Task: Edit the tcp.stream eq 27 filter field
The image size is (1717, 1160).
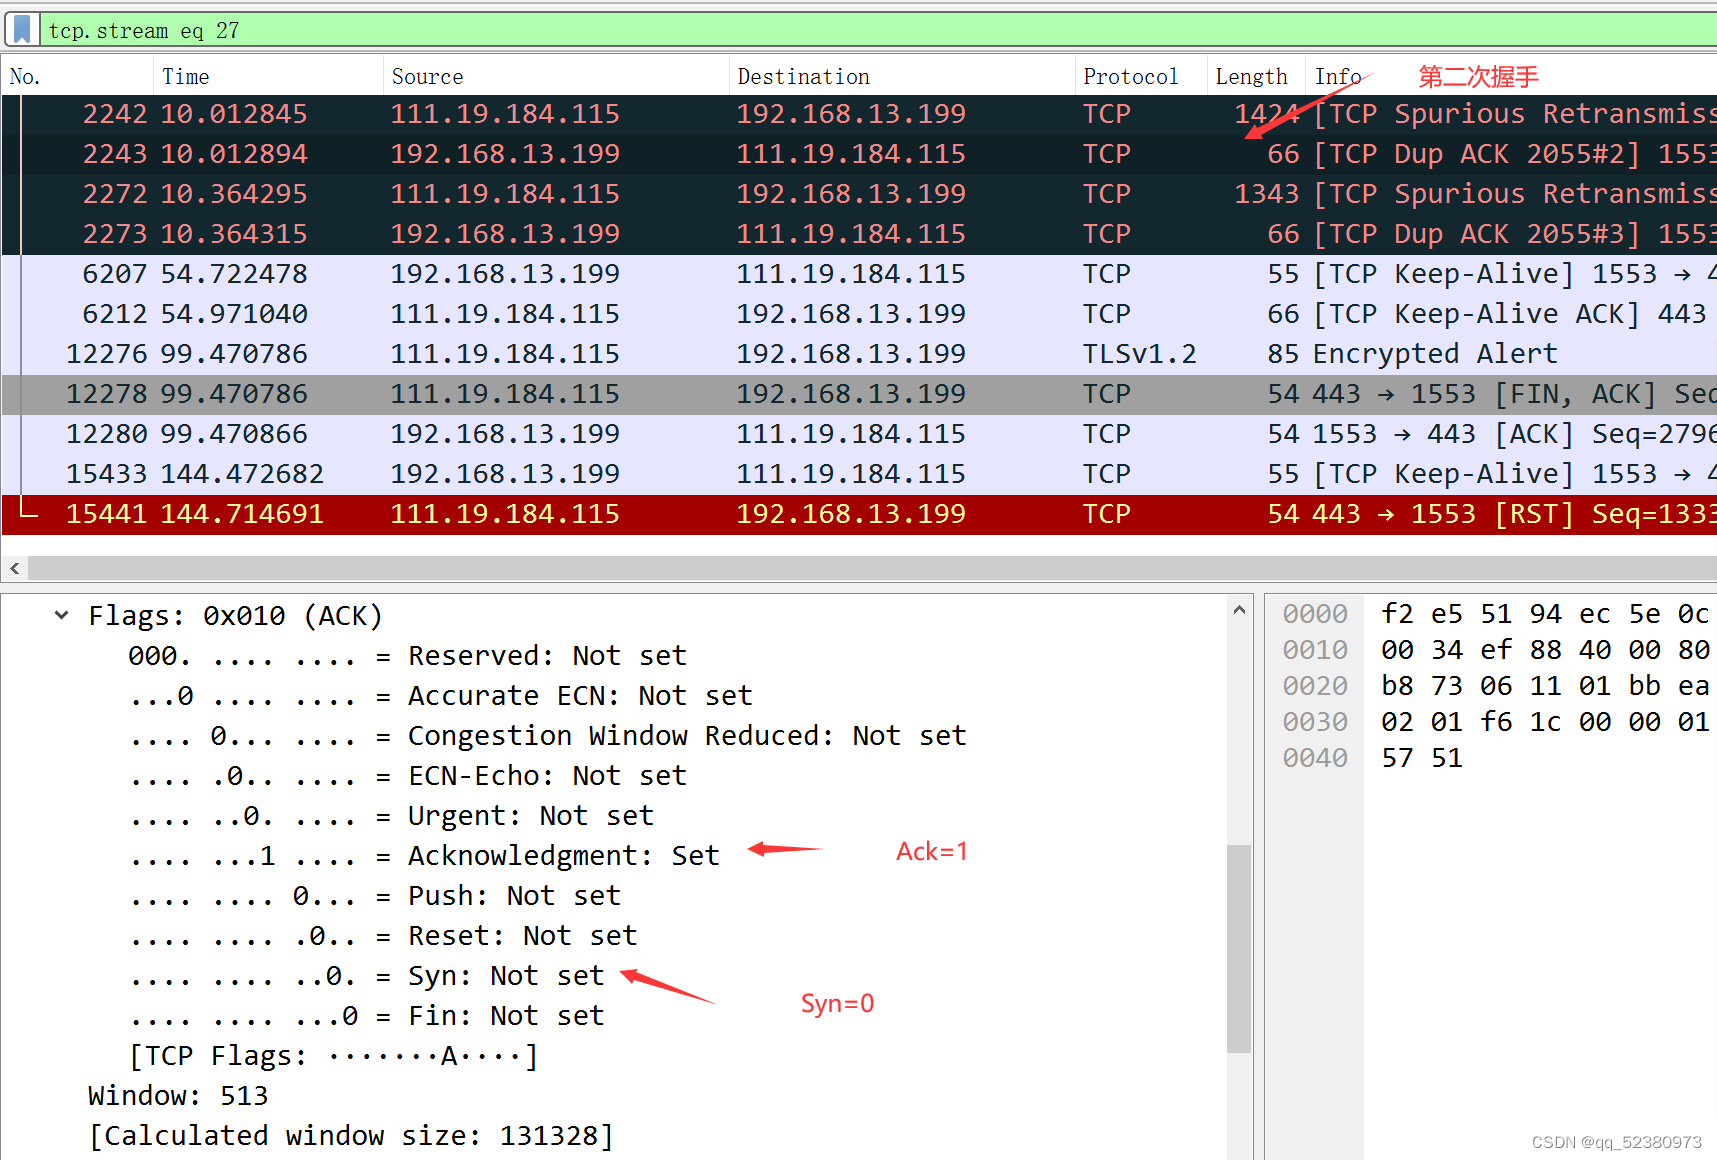Action: [x=880, y=30]
